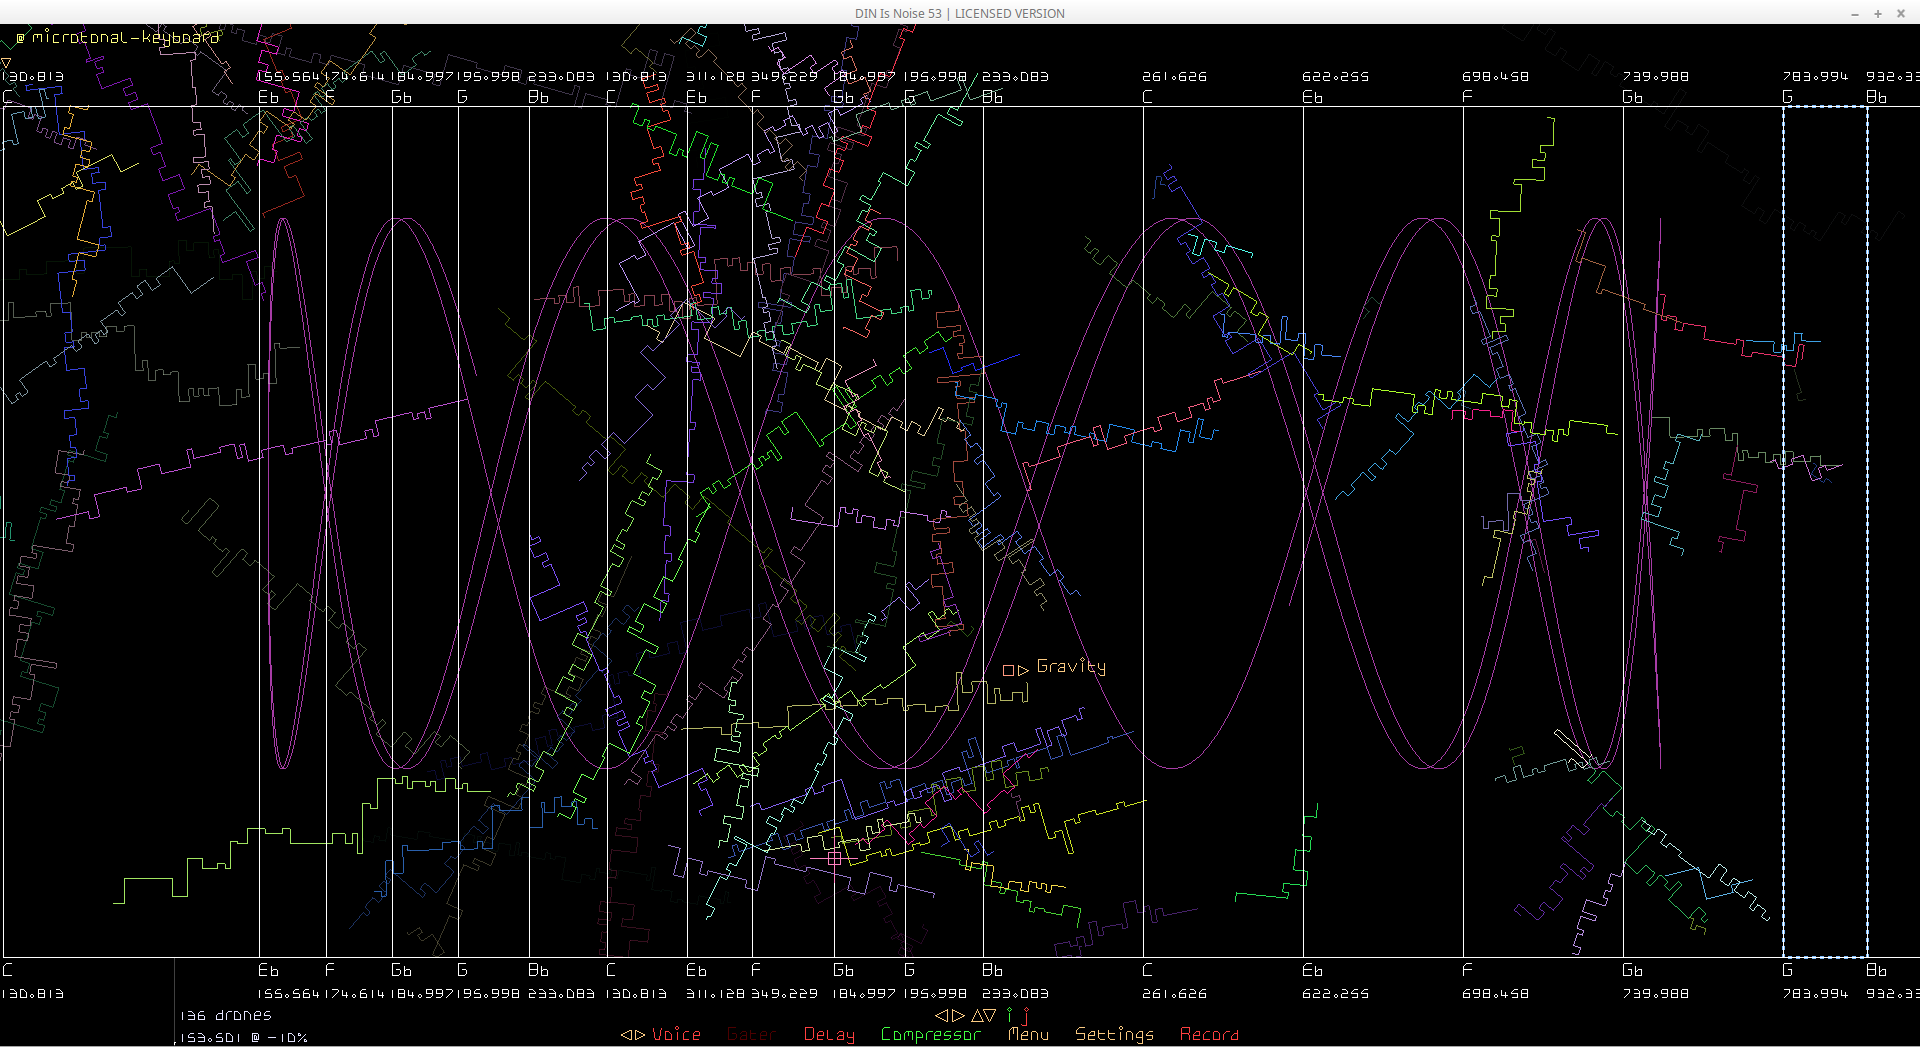Image resolution: width=1920 pixels, height=1047 pixels.
Task: Toggle the Delay effect
Action: pyautogui.click(x=829, y=1034)
